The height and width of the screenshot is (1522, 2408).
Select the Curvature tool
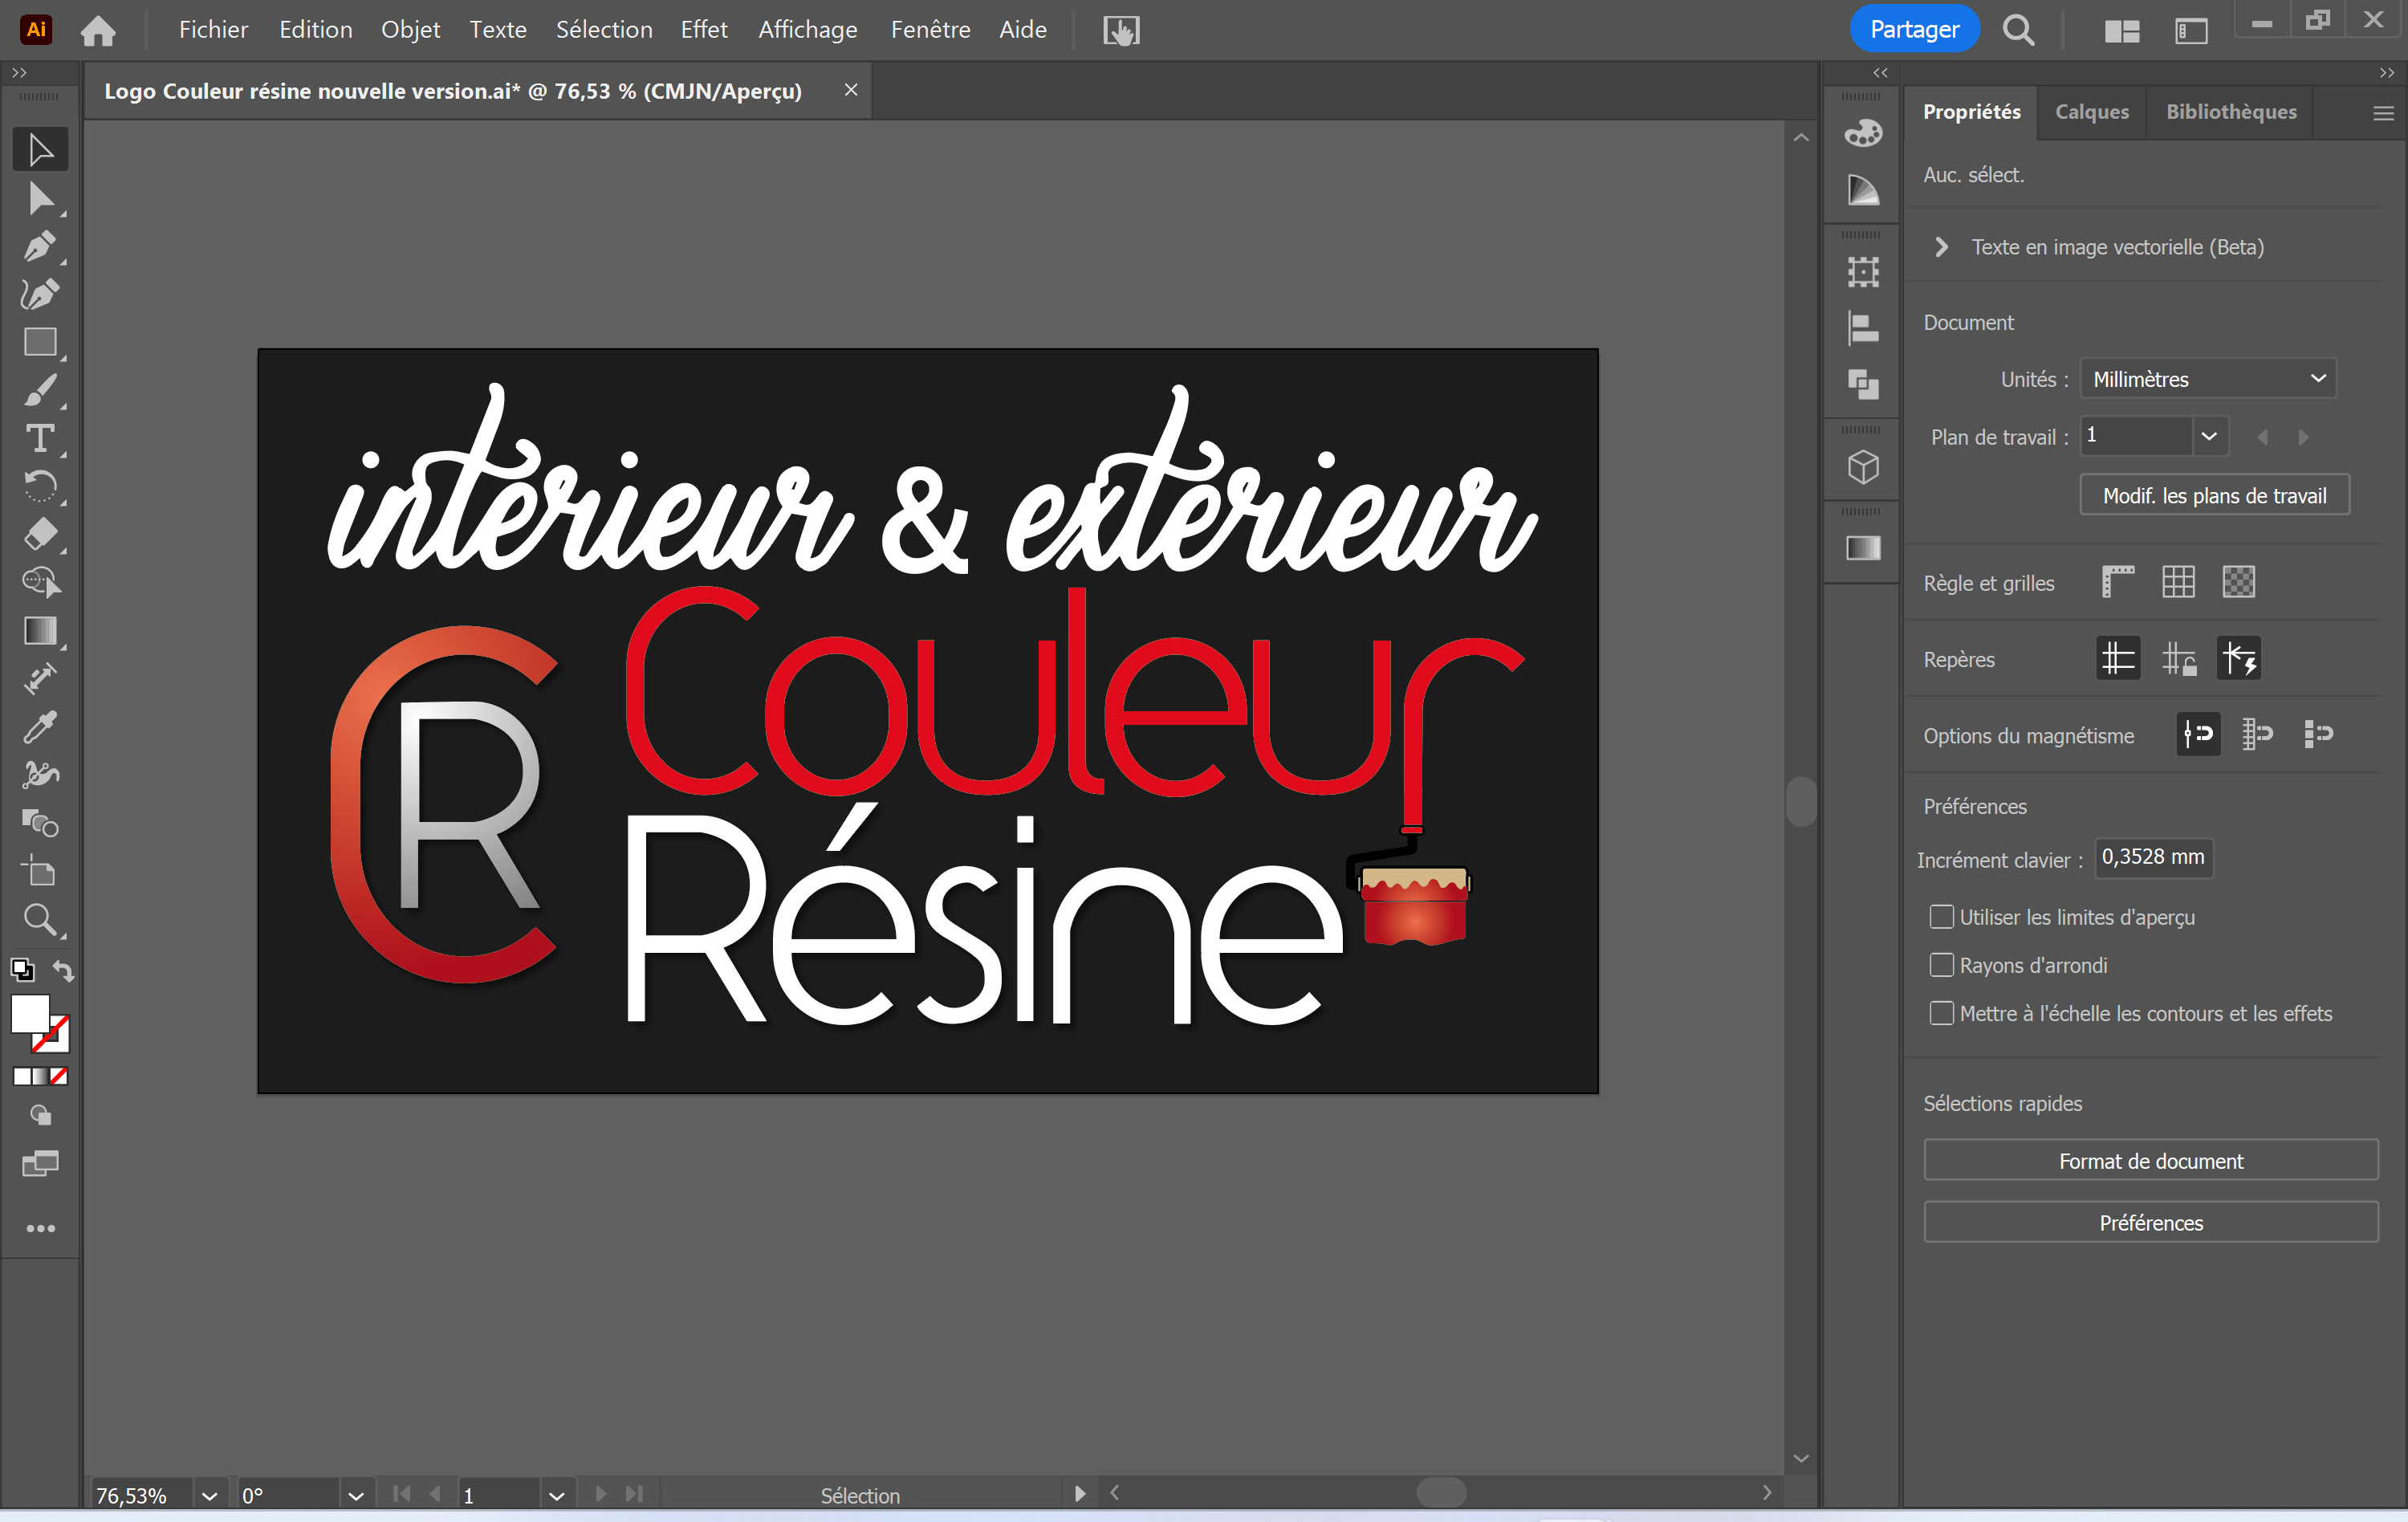(40, 294)
